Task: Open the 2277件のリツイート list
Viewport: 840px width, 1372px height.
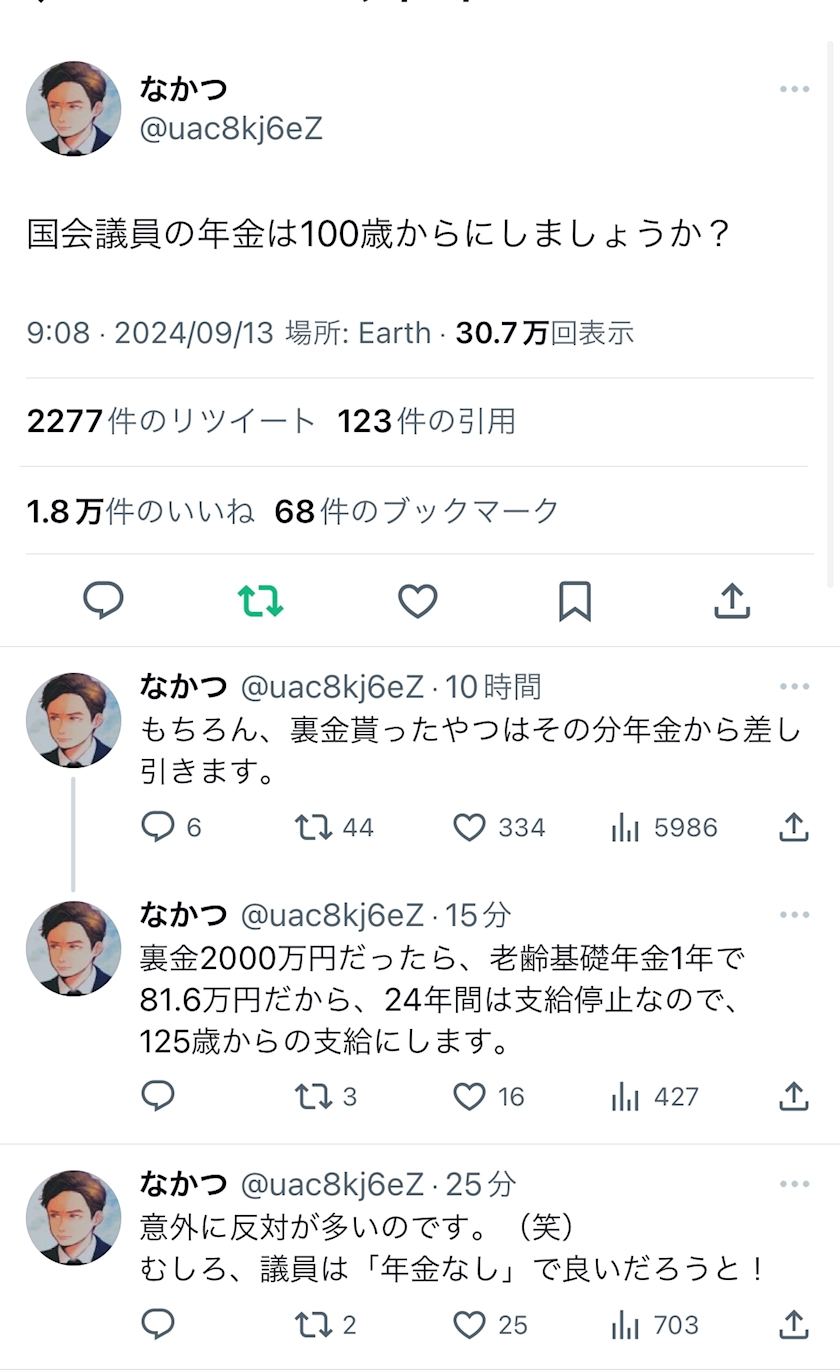Action: click(x=171, y=422)
